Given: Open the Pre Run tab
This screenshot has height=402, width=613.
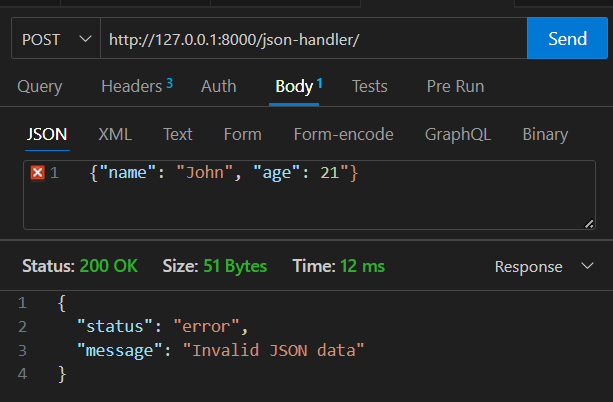Looking at the screenshot, I should tap(455, 87).
